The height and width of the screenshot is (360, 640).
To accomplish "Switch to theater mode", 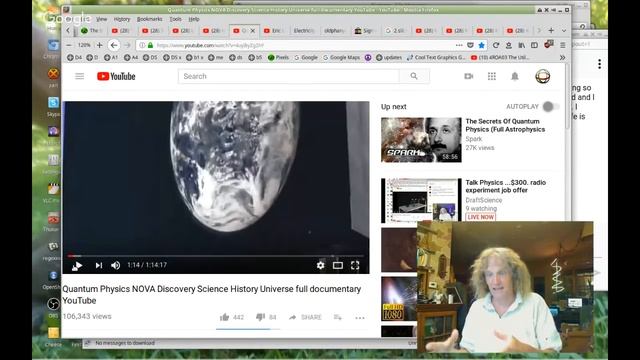I will coord(338,265).
